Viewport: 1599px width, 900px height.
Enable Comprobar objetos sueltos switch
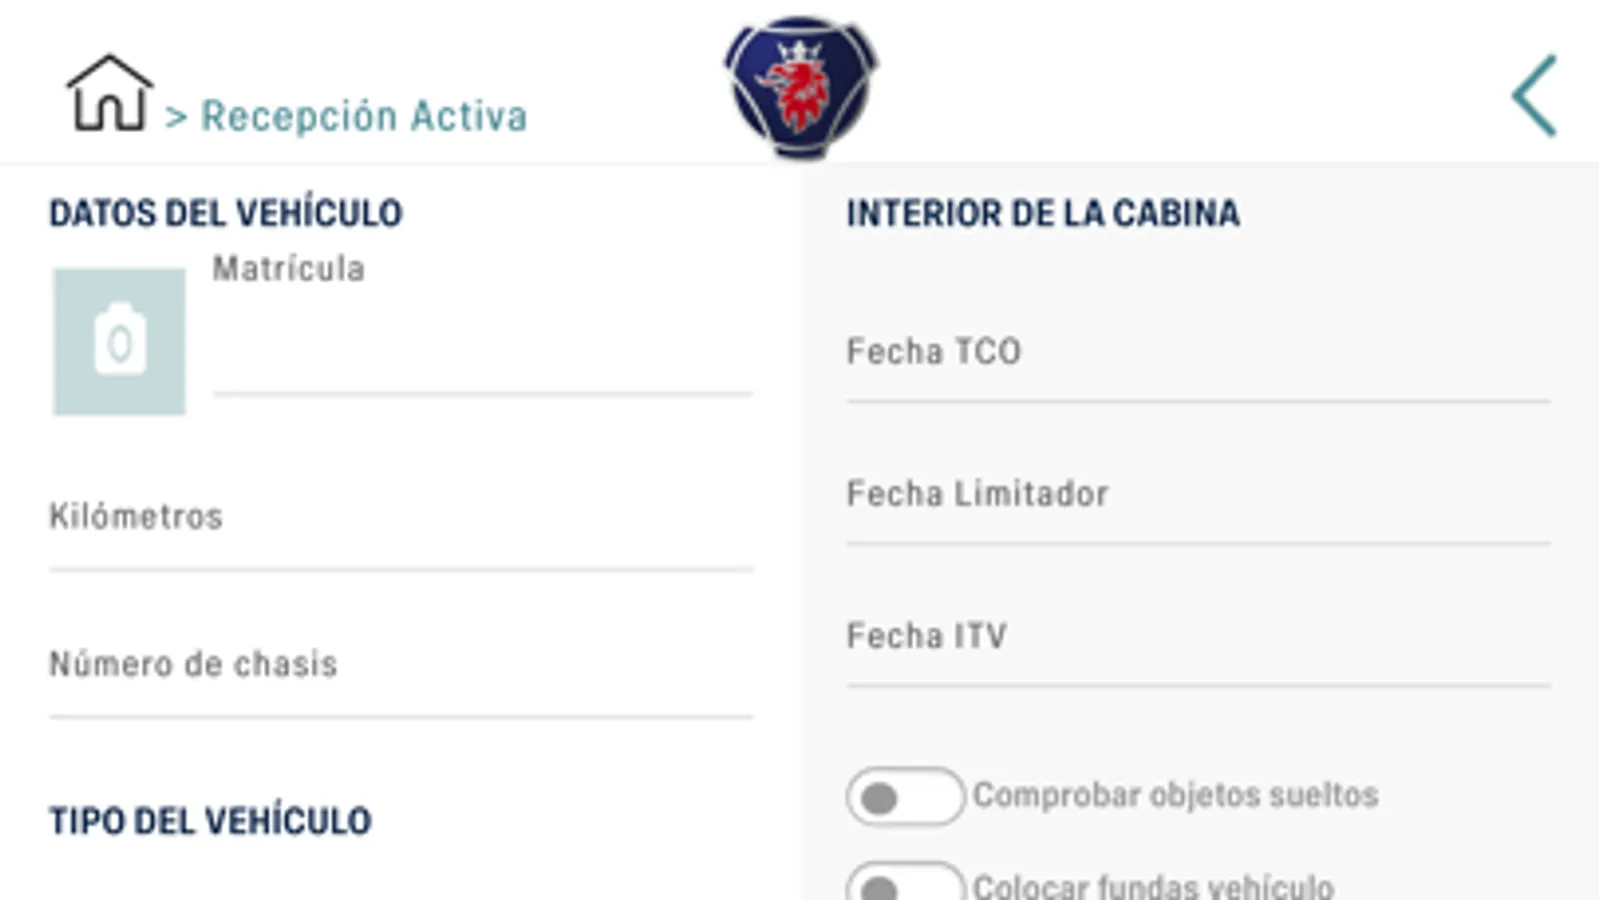tap(905, 797)
